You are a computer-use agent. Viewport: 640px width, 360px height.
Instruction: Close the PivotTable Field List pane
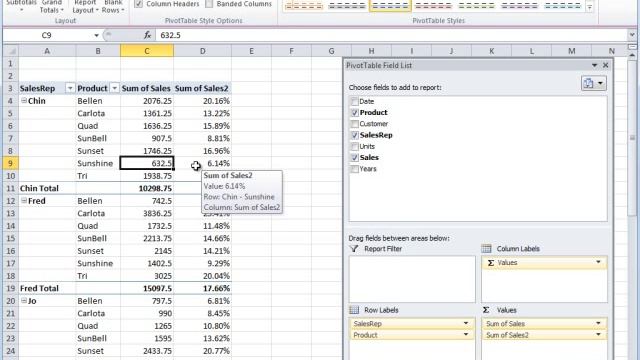pos(606,65)
